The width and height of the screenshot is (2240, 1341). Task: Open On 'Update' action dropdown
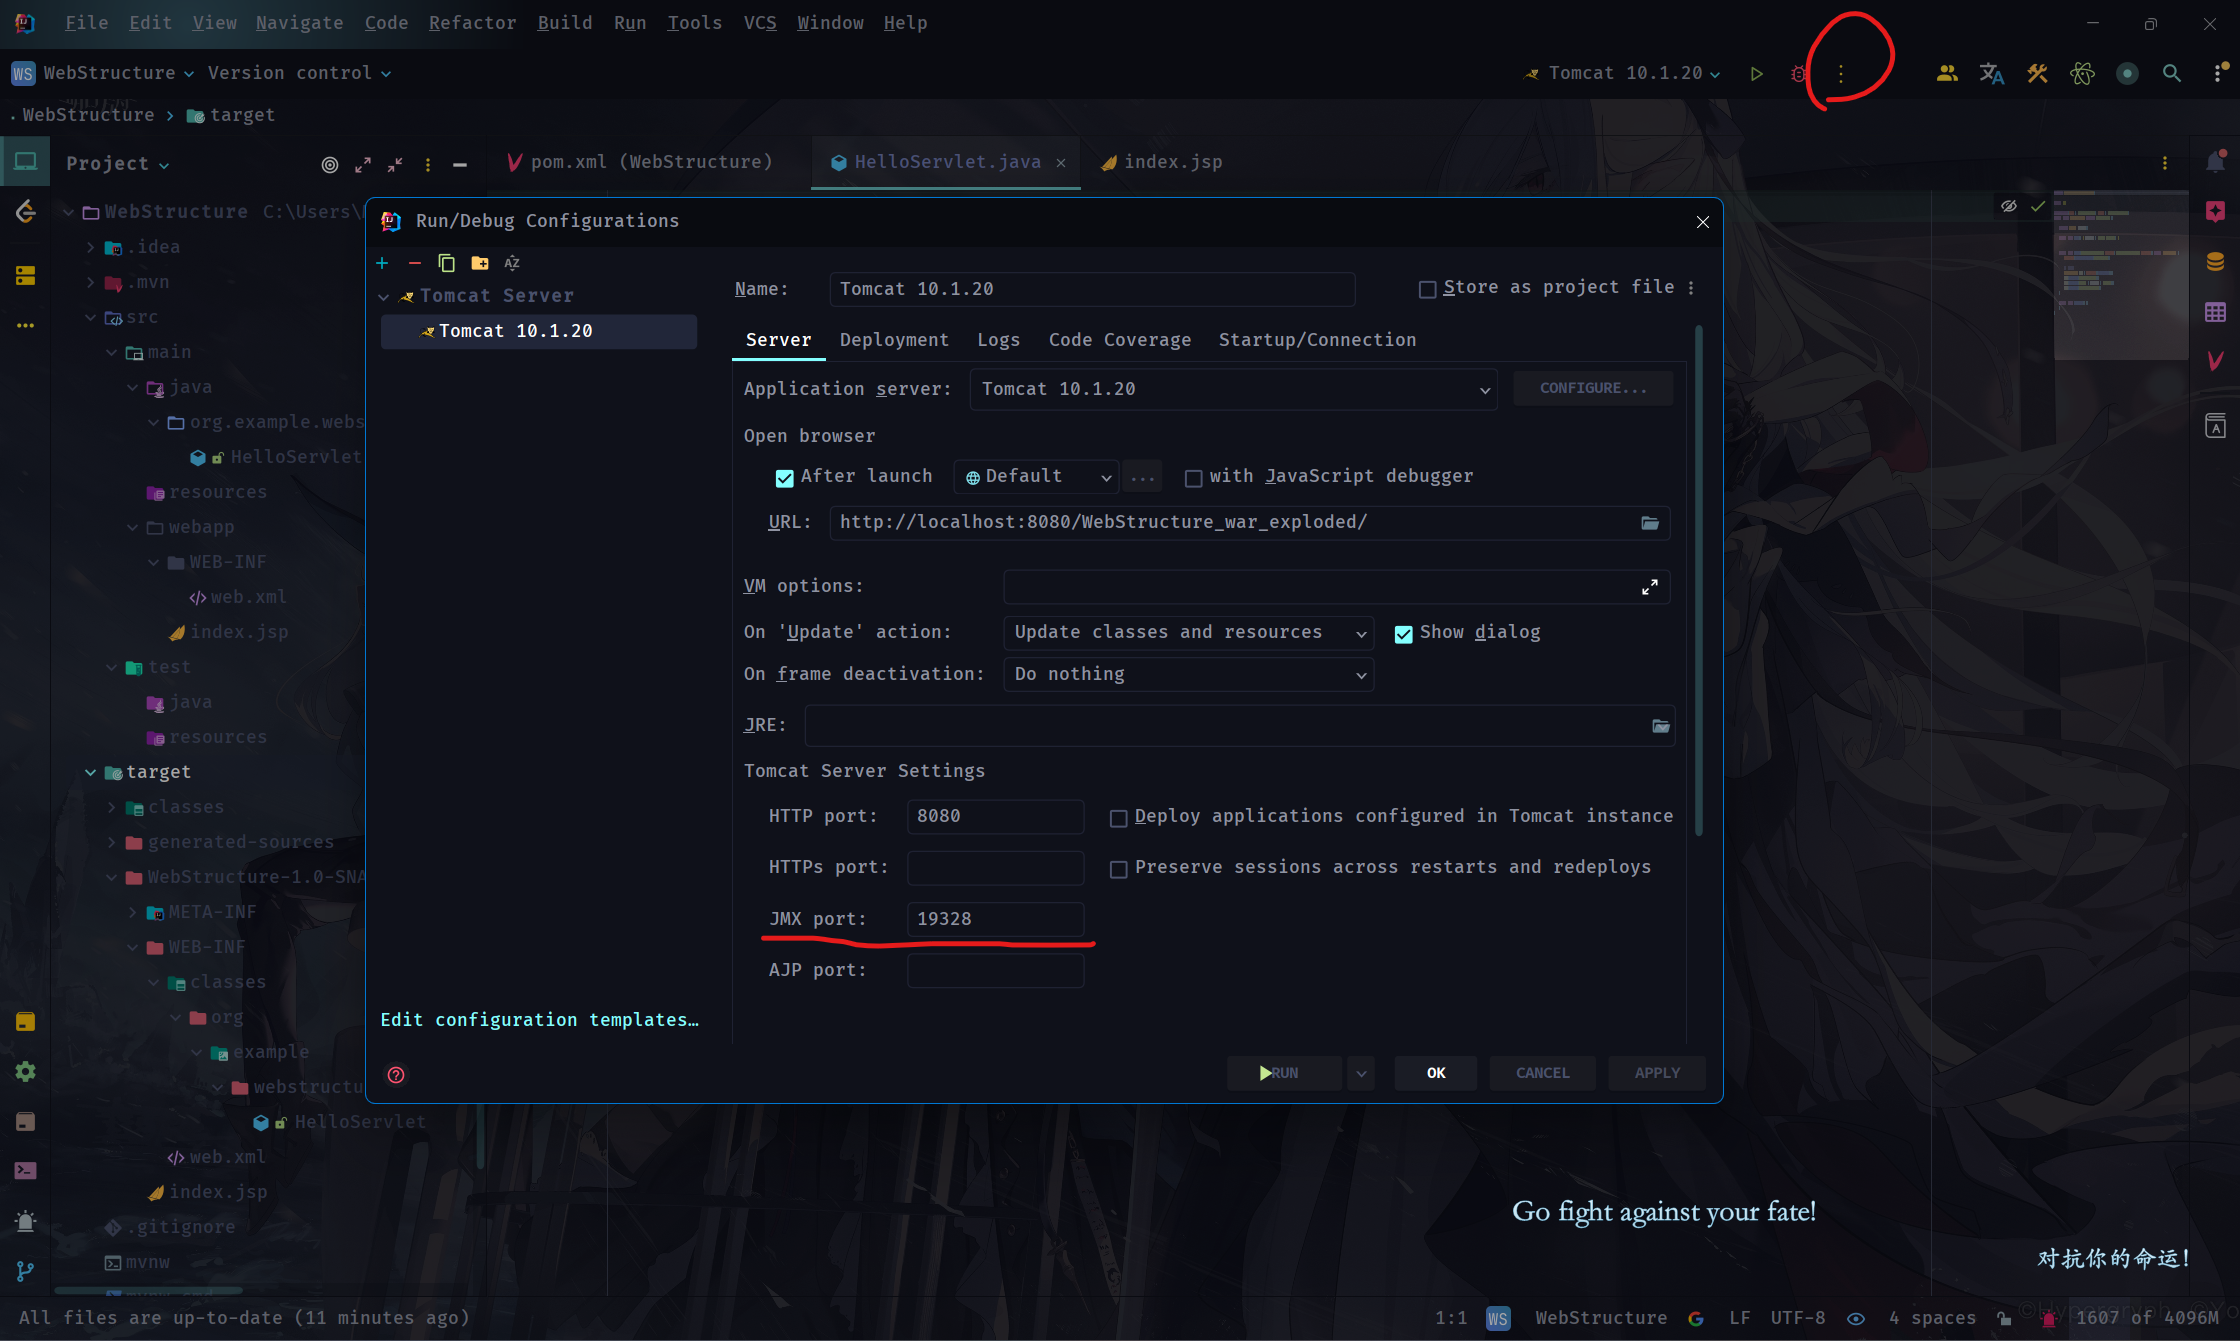(1188, 633)
